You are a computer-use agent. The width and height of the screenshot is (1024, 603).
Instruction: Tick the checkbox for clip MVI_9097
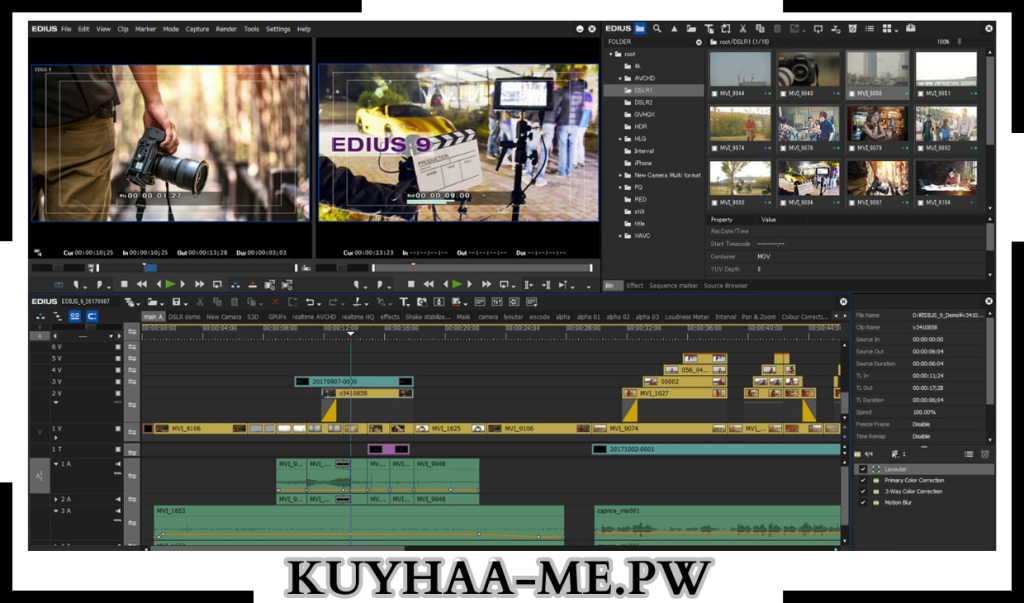coord(852,203)
